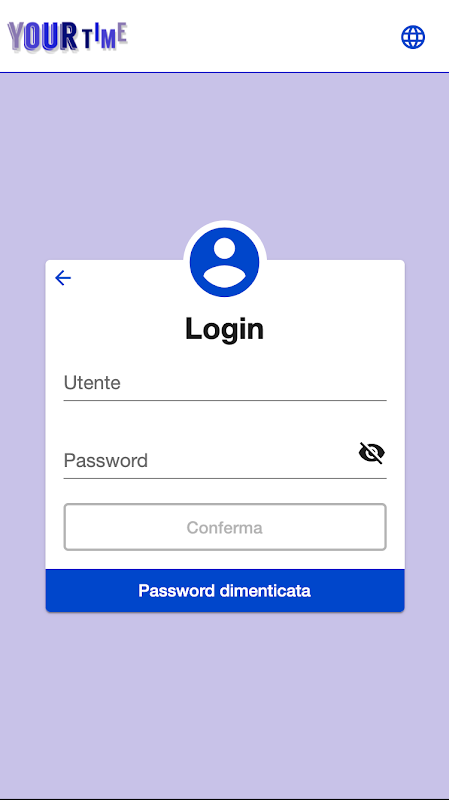The image size is (449, 800).
Task: Select the Utente placeholder label
Action: tap(92, 383)
